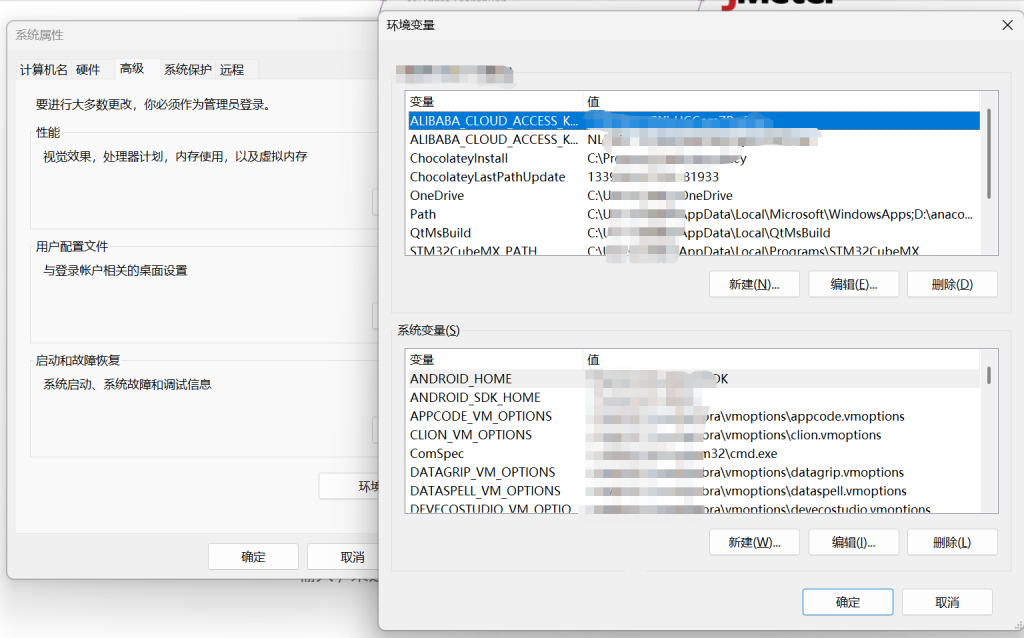This screenshot has height=638, width=1024.
Task: Open the 硬件 tab
Action: [x=88, y=69]
